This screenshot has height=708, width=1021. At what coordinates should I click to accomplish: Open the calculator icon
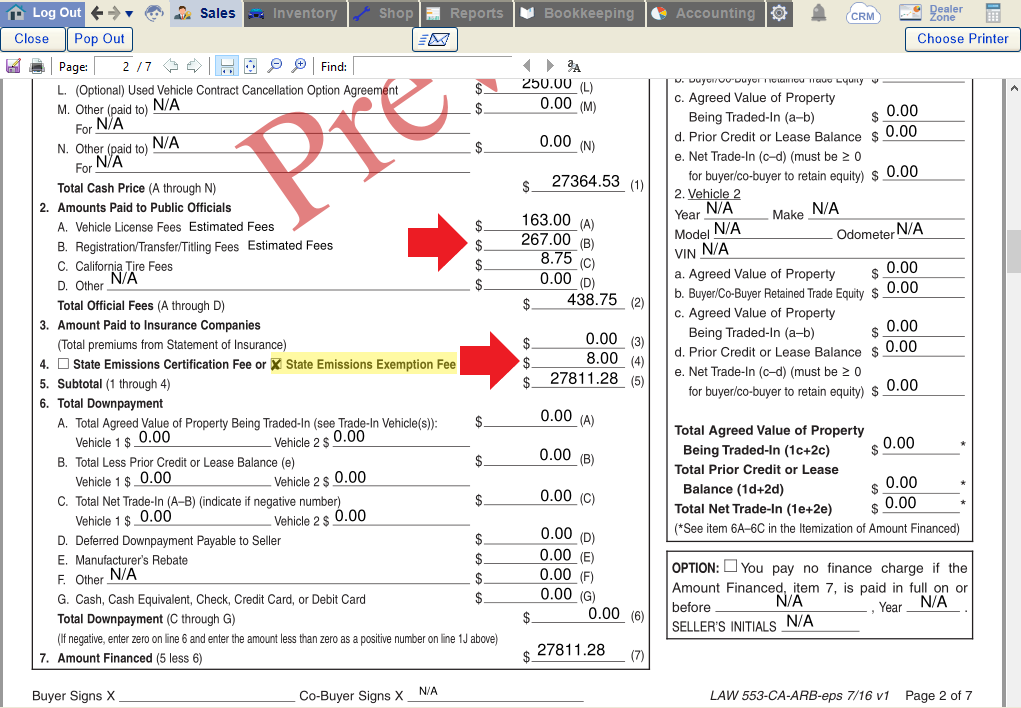[993, 14]
